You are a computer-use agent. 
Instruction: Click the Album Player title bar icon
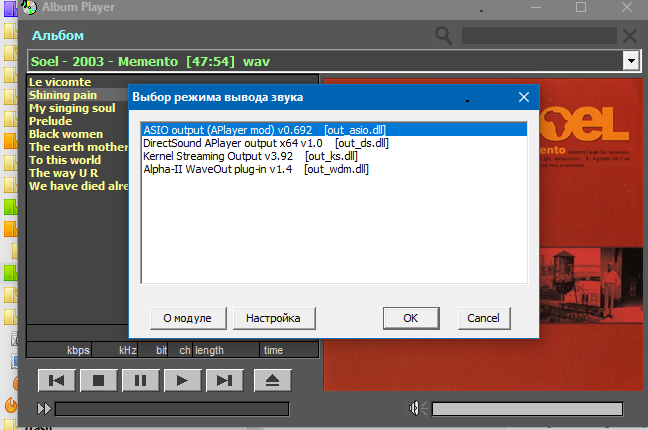[29, 7]
